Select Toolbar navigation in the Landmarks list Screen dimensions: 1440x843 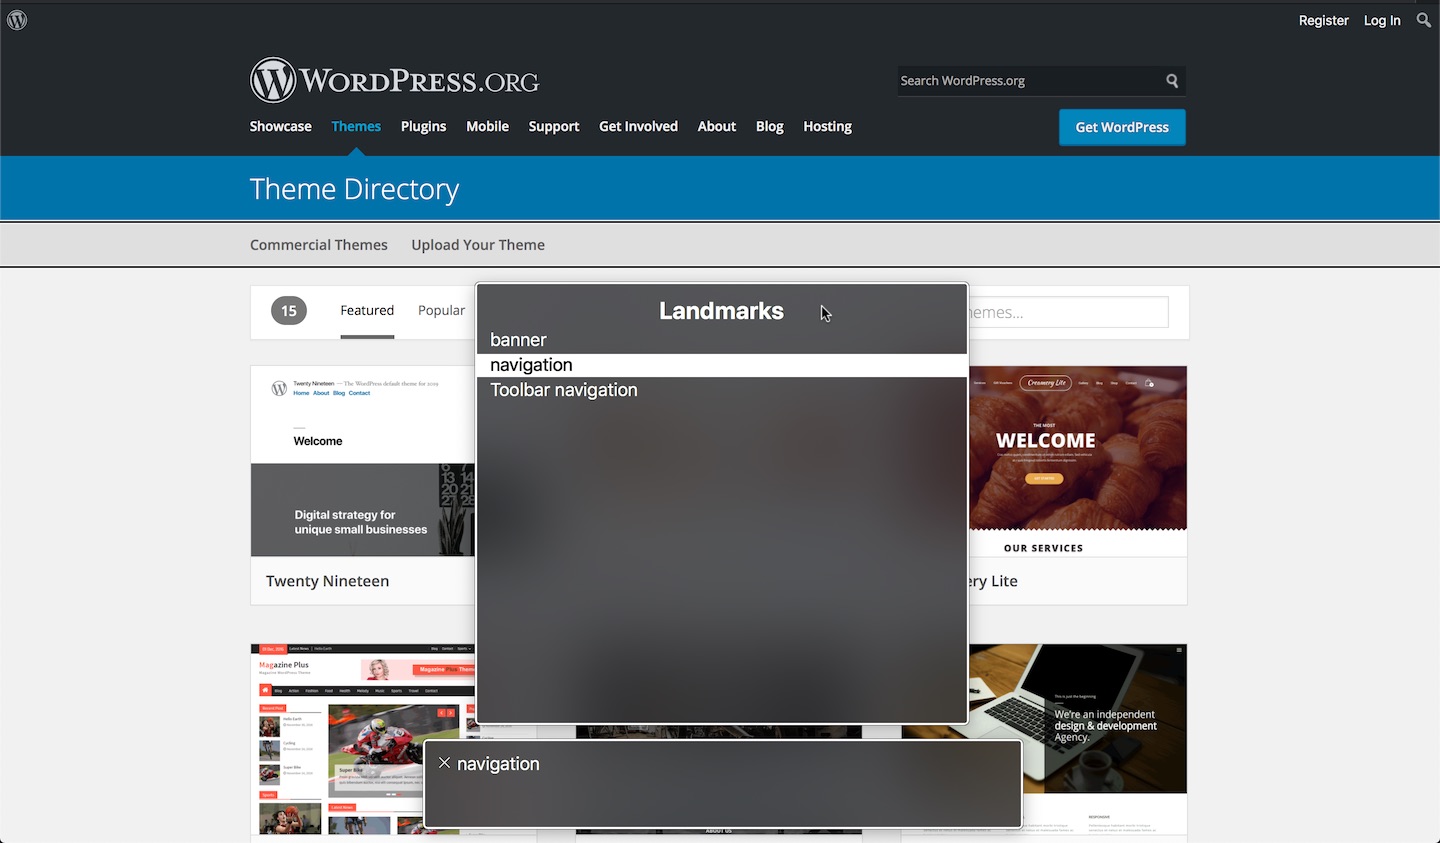722,390
